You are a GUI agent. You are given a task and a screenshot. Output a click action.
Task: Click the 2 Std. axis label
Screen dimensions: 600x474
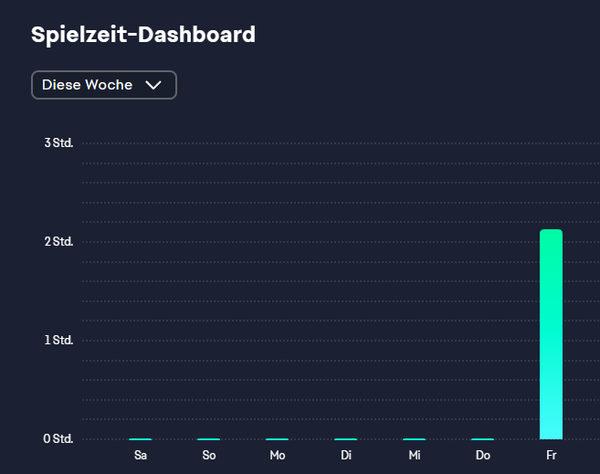(x=59, y=241)
